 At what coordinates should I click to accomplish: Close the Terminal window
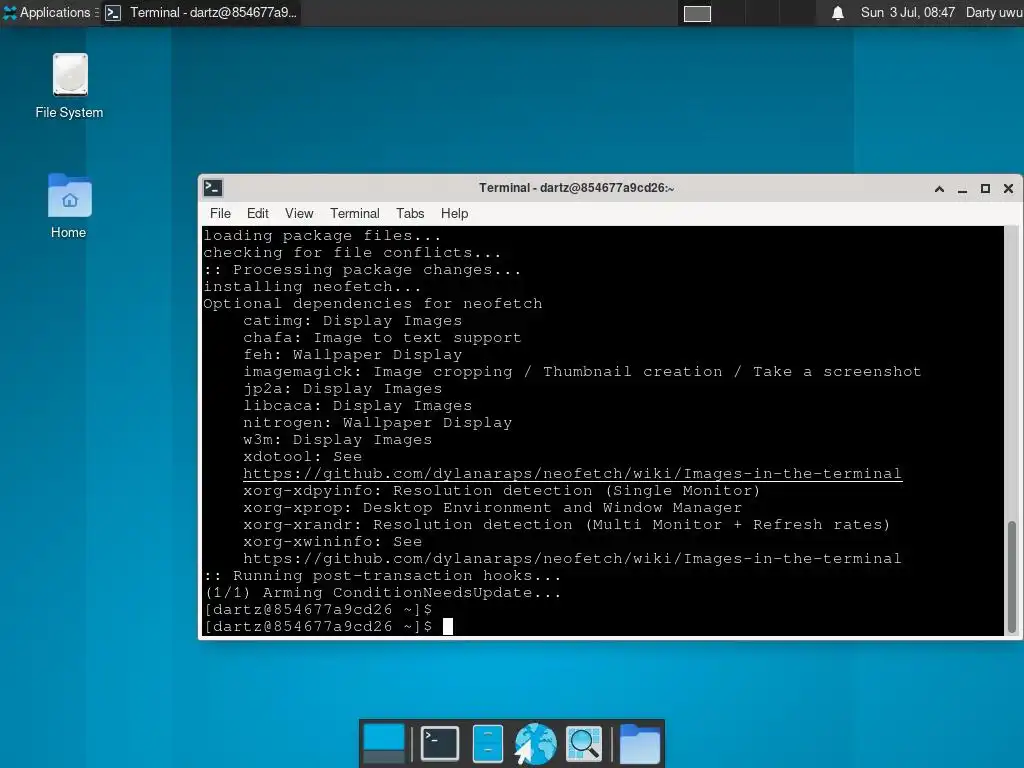tap(1008, 189)
